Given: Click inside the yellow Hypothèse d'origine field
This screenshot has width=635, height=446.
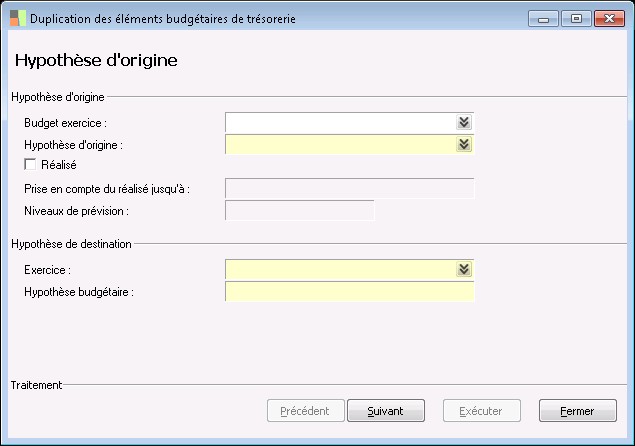Looking at the screenshot, I should coord(340,144).
